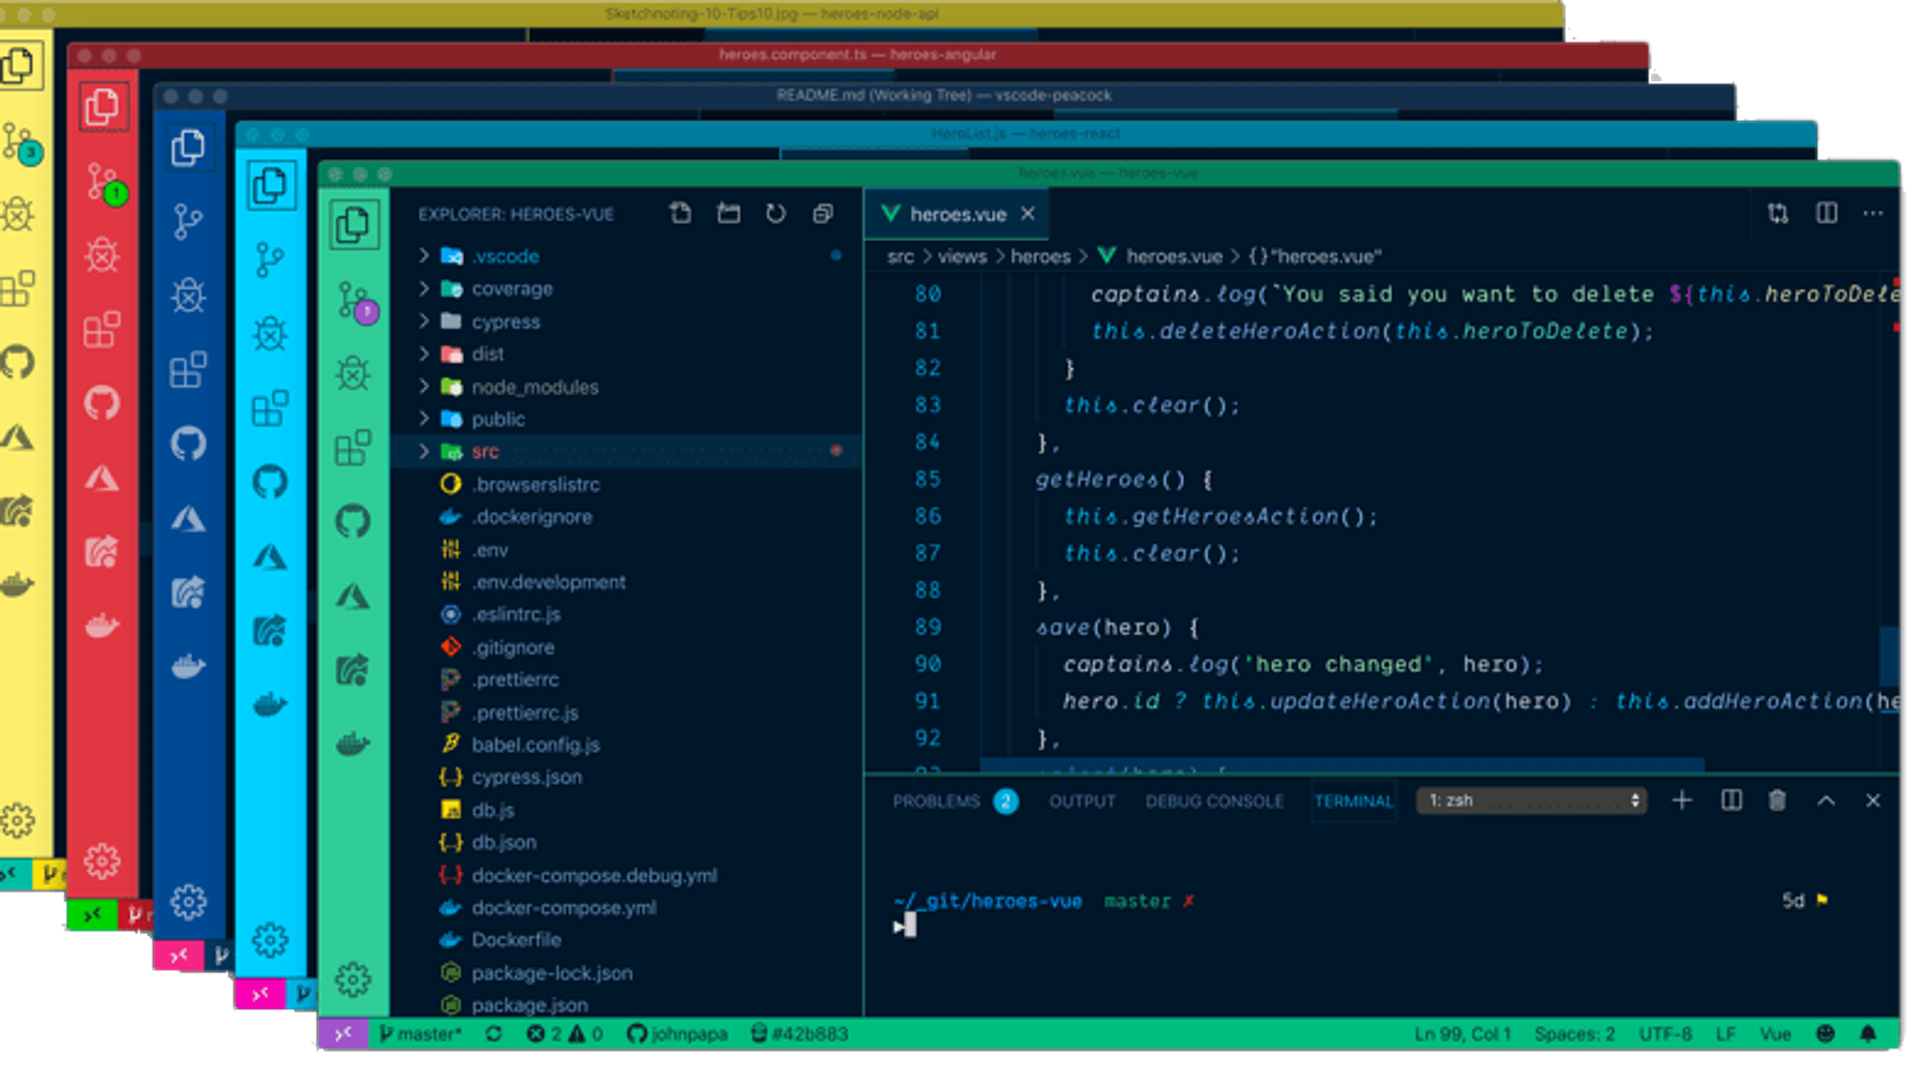Open Extensions view in green activity bar

click(x=352, y=448)
